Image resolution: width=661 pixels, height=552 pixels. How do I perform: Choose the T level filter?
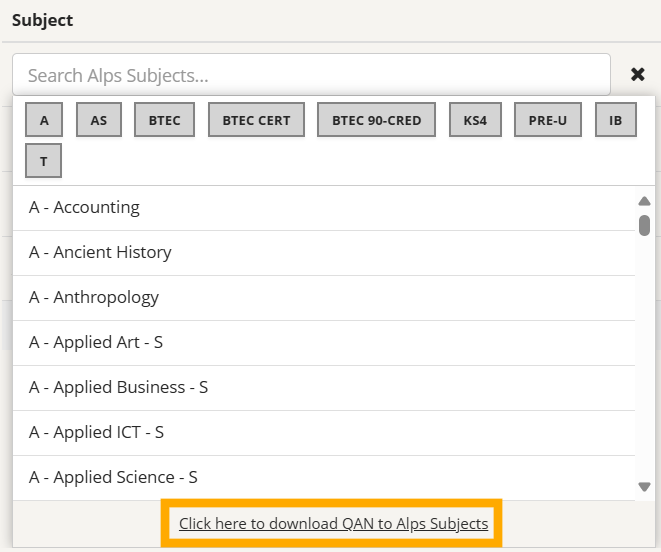(x=43, y=161)
